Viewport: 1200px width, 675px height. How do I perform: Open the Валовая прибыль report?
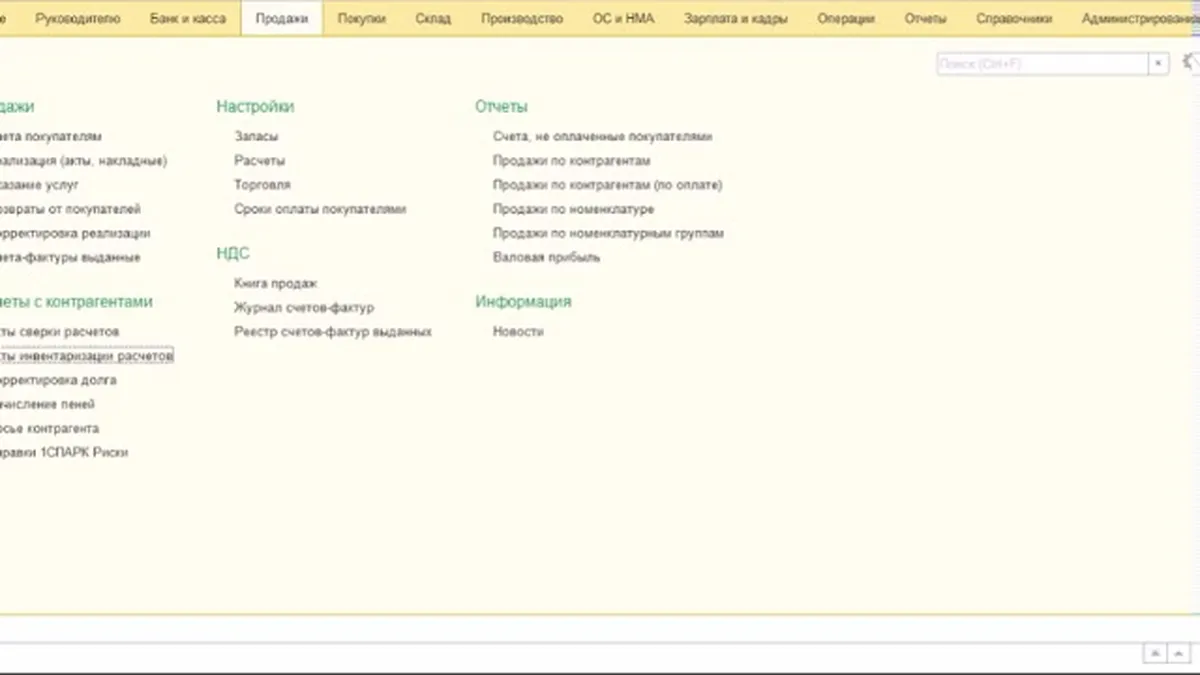[x=547, y=257]
